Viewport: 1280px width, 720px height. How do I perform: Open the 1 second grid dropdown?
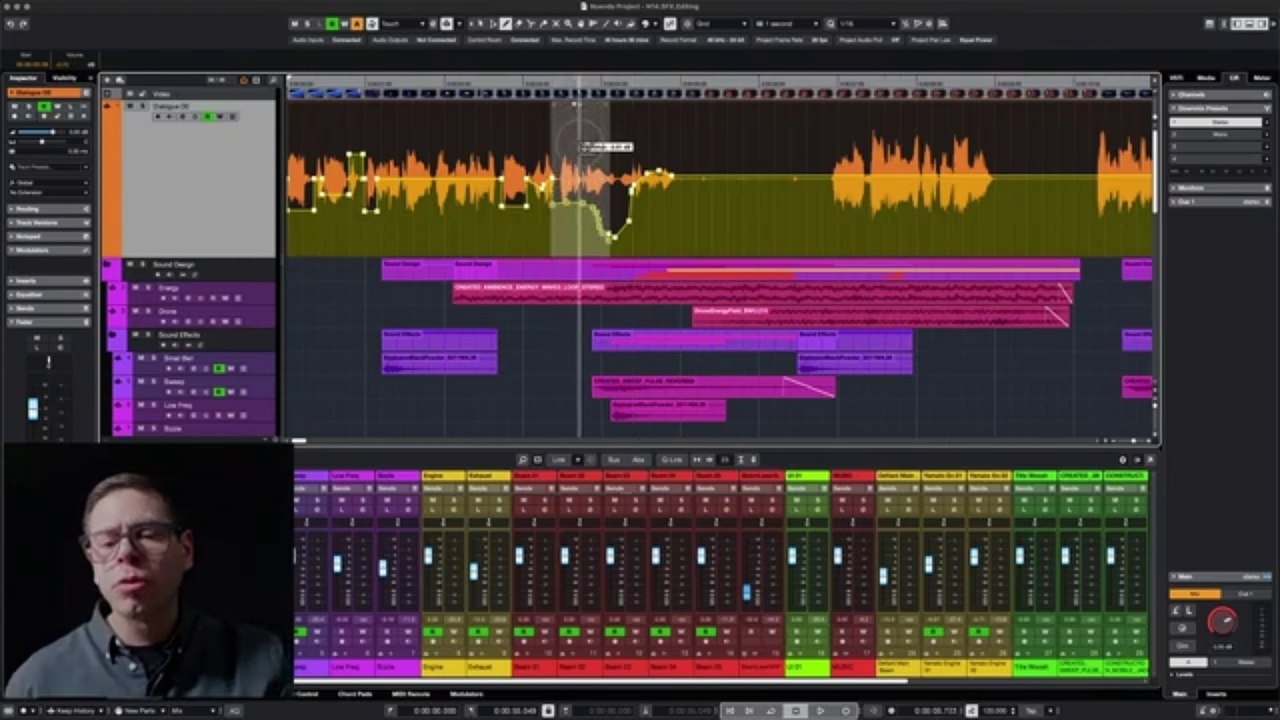785,23
